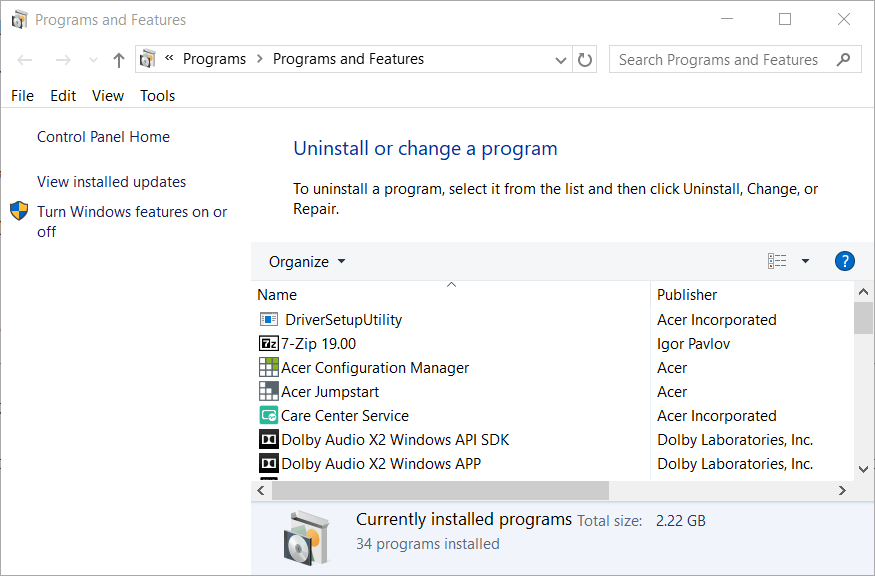
Task: Select the Care Center Service icon
Action: [x=268, y=415]
